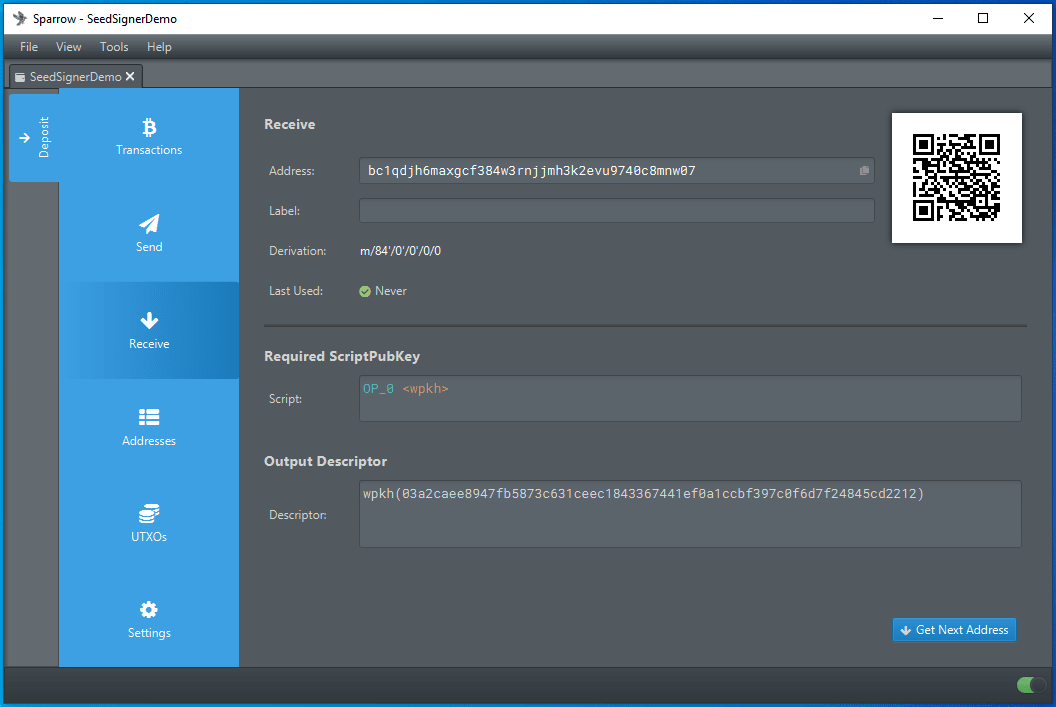Click the Sparrow app logo in the title bar
This screenshot has height=707, width=1056.
19,18
